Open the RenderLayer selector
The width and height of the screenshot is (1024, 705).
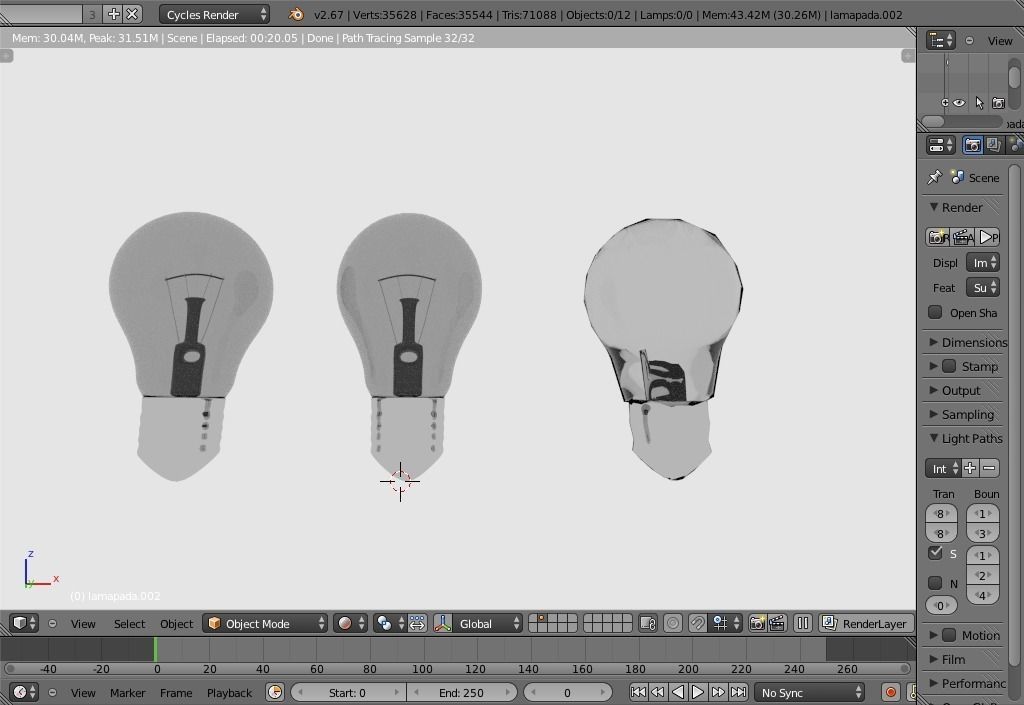coord(867,623)
